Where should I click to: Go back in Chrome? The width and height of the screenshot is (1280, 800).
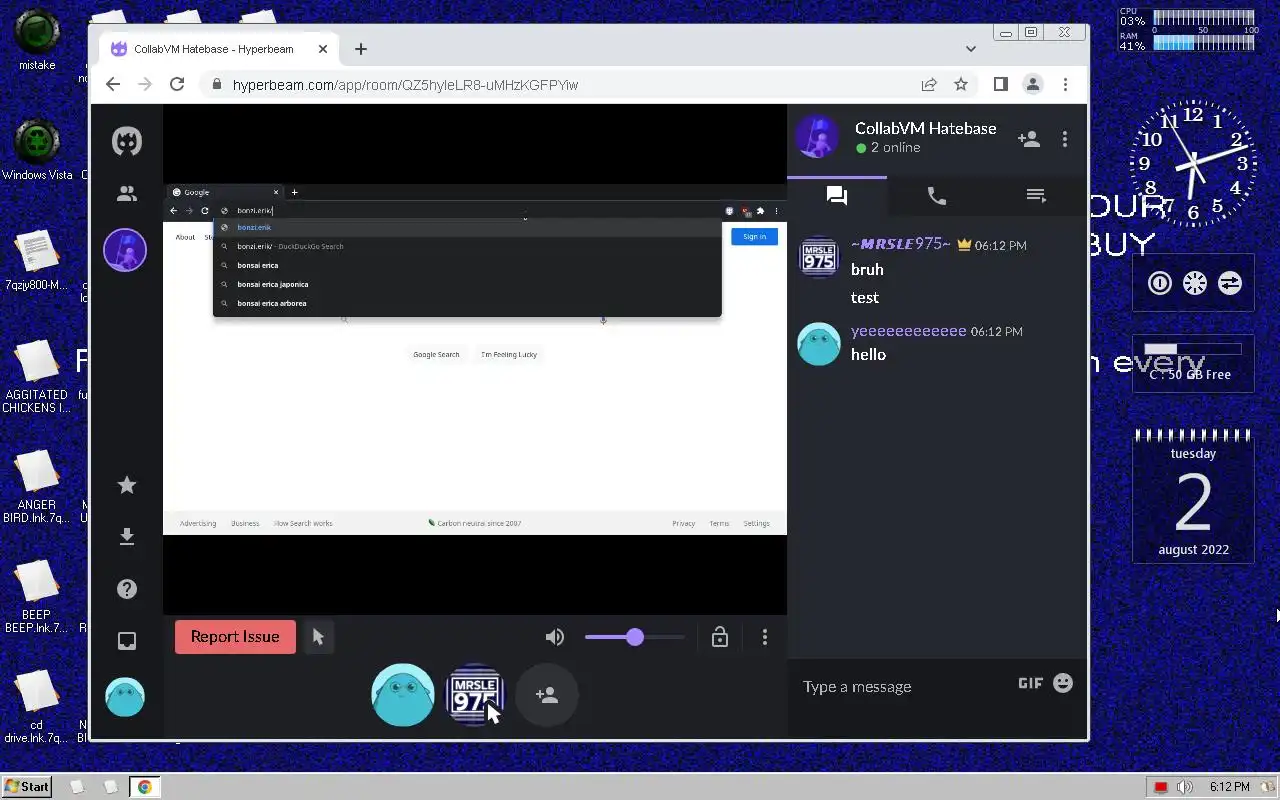click(113, 85)
